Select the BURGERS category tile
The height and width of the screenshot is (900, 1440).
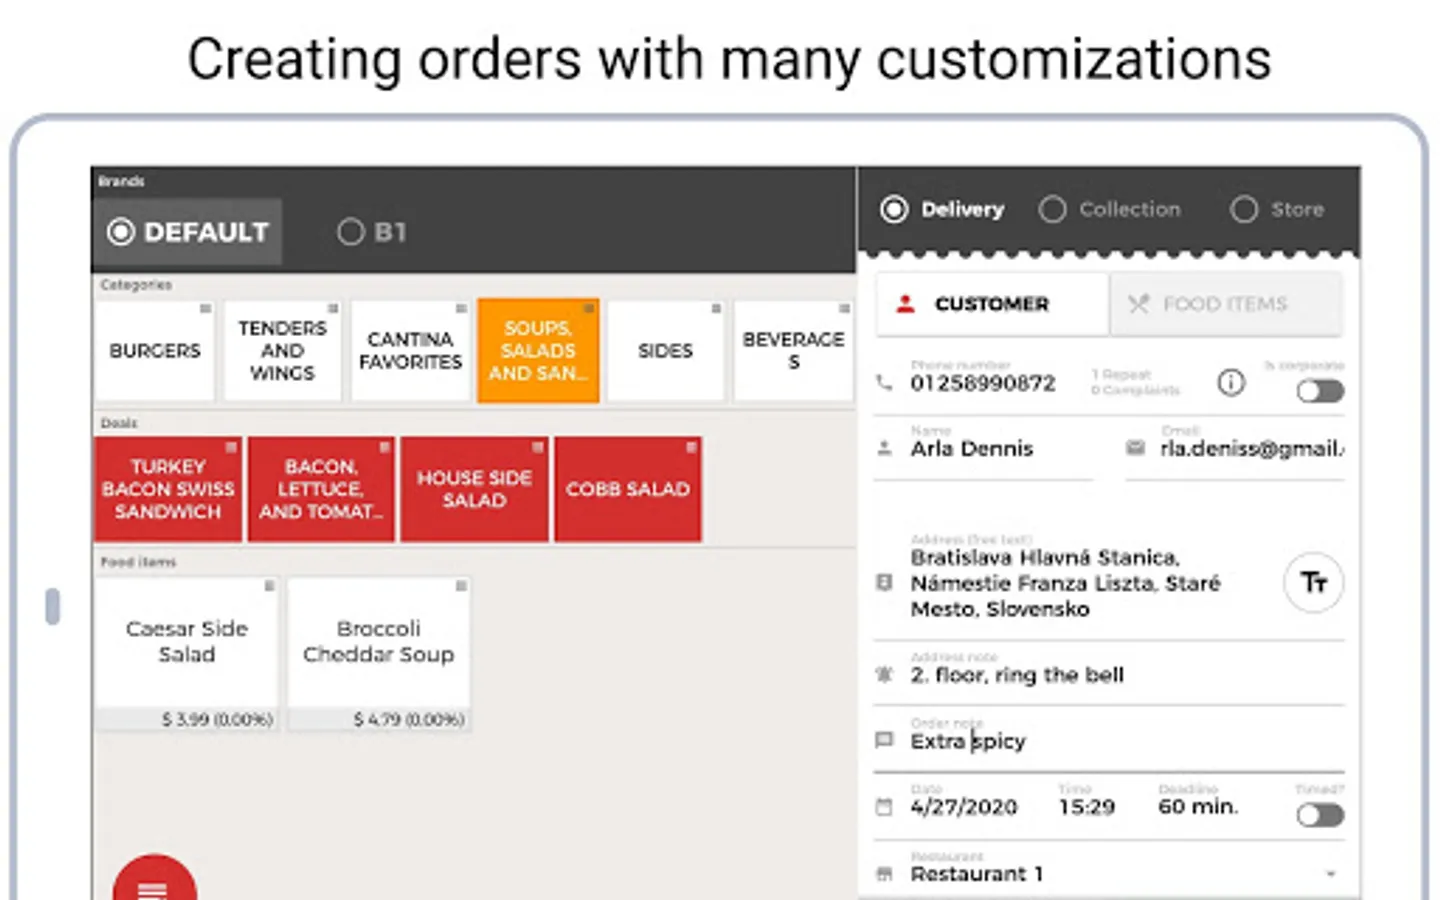tap(155, 351)
